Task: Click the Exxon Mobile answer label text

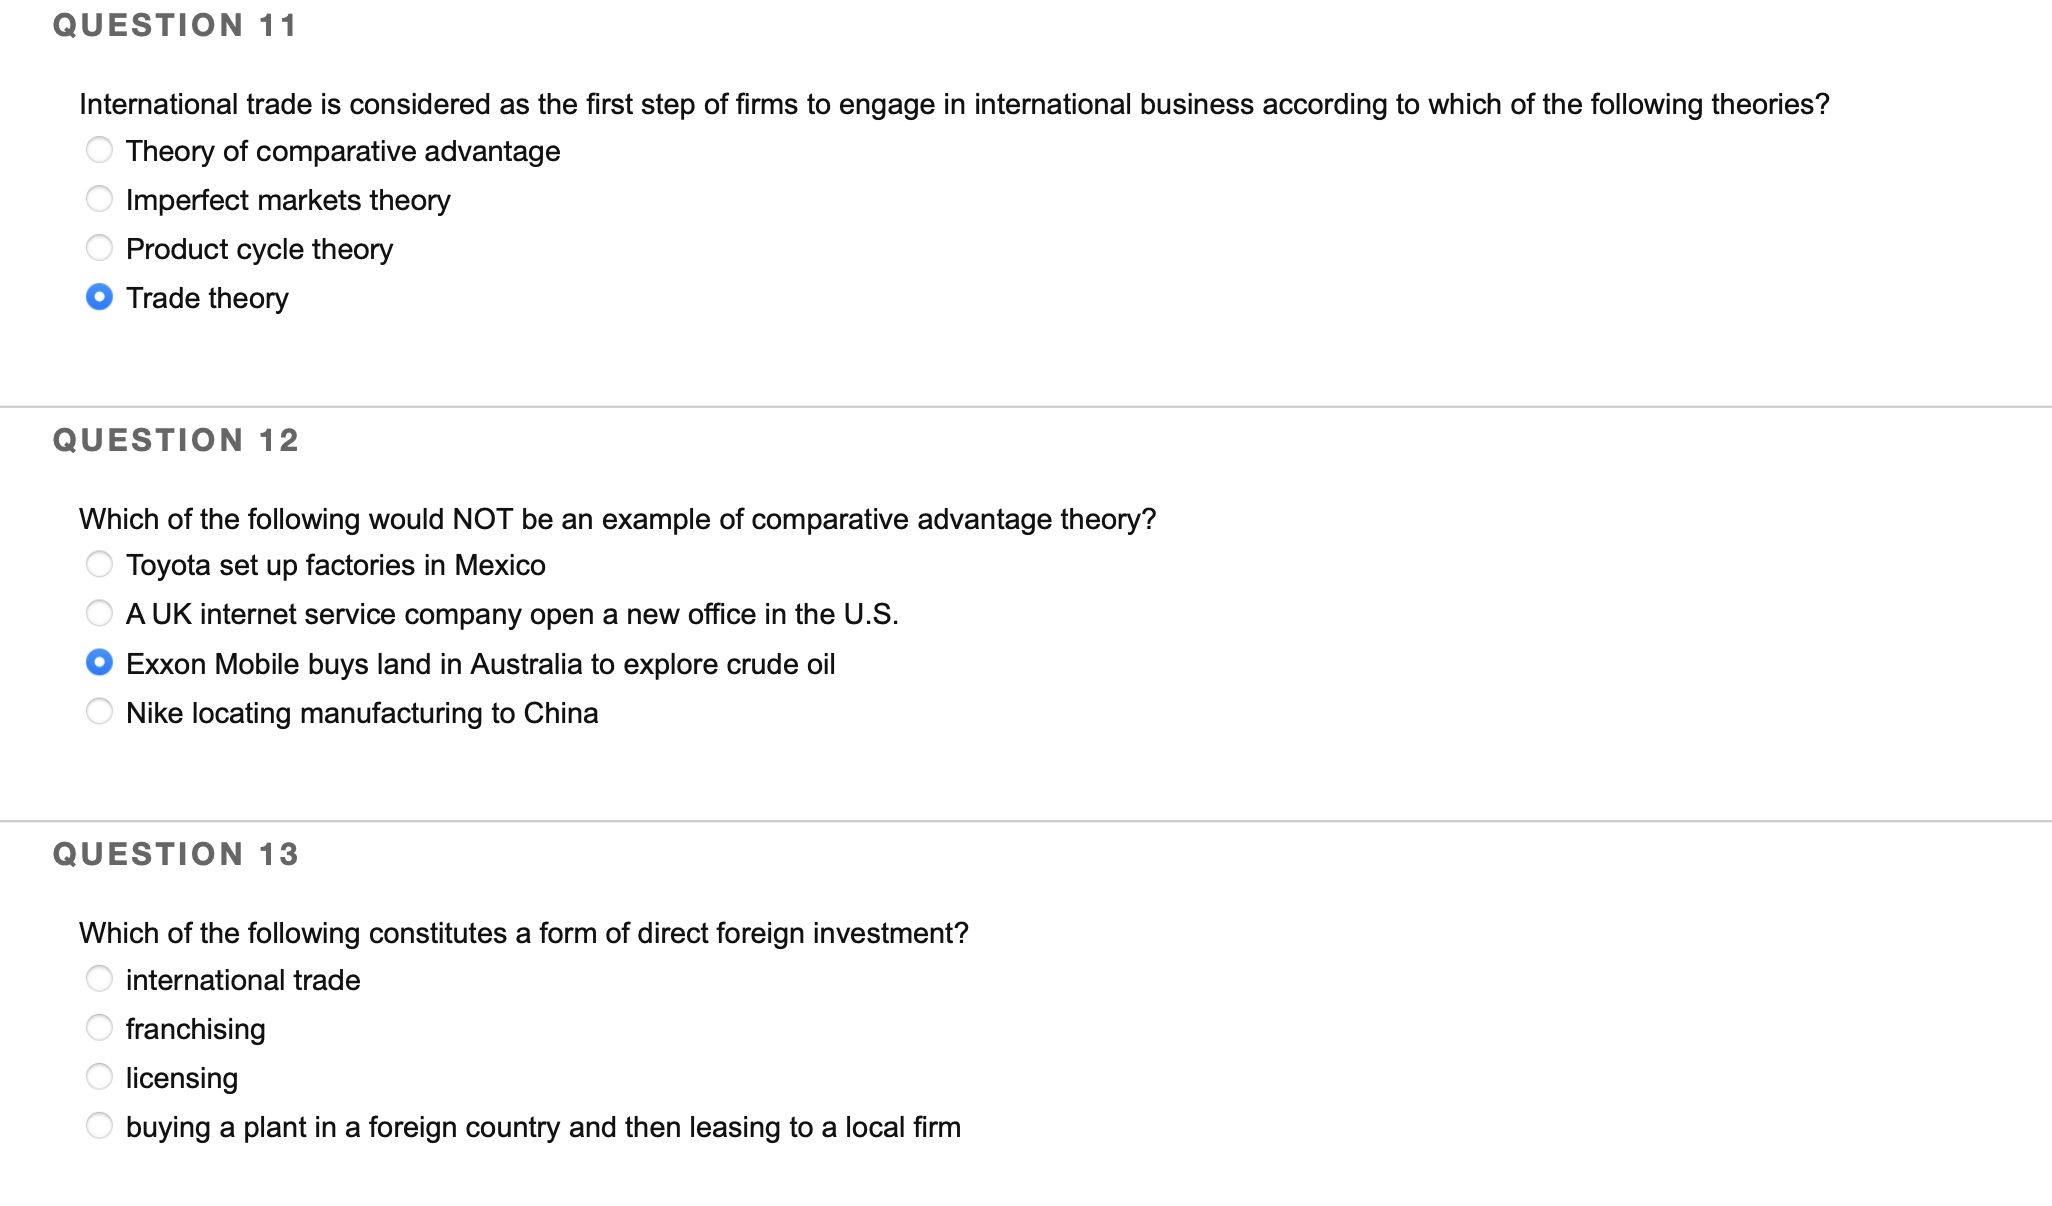Action: click(480, 663)
